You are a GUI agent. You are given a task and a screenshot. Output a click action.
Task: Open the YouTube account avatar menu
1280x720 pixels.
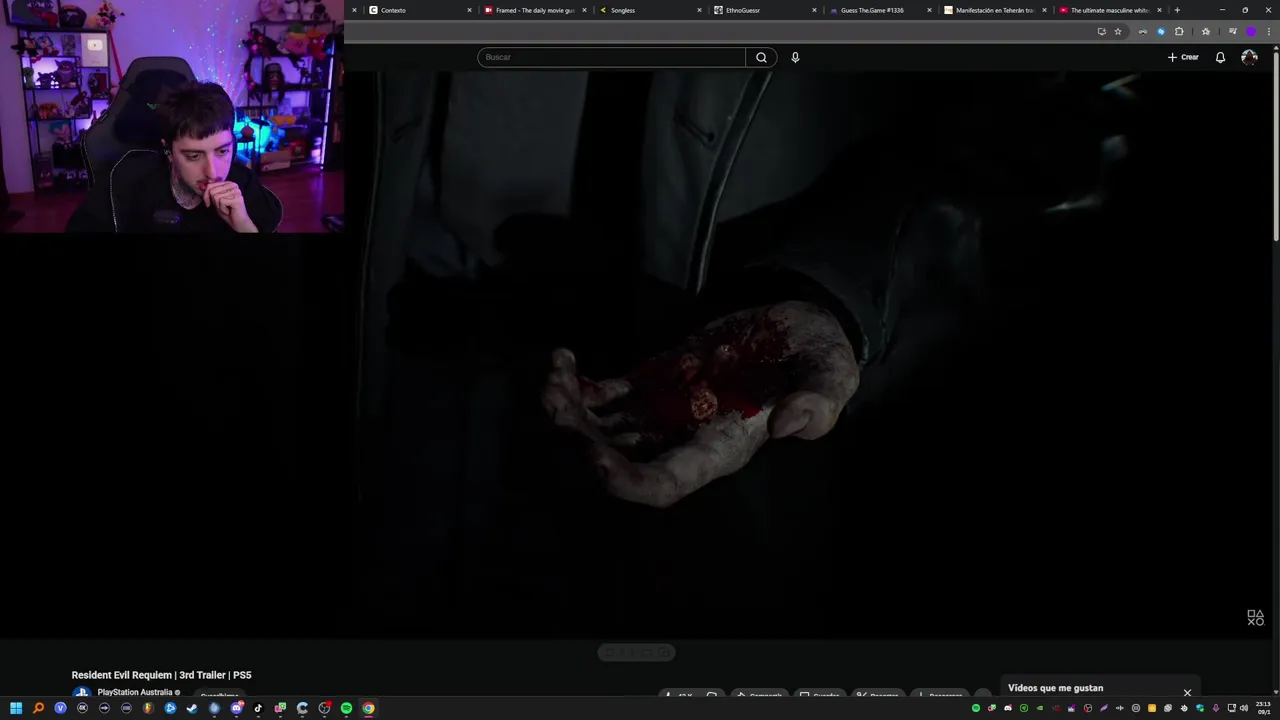tap(1249, 57)
